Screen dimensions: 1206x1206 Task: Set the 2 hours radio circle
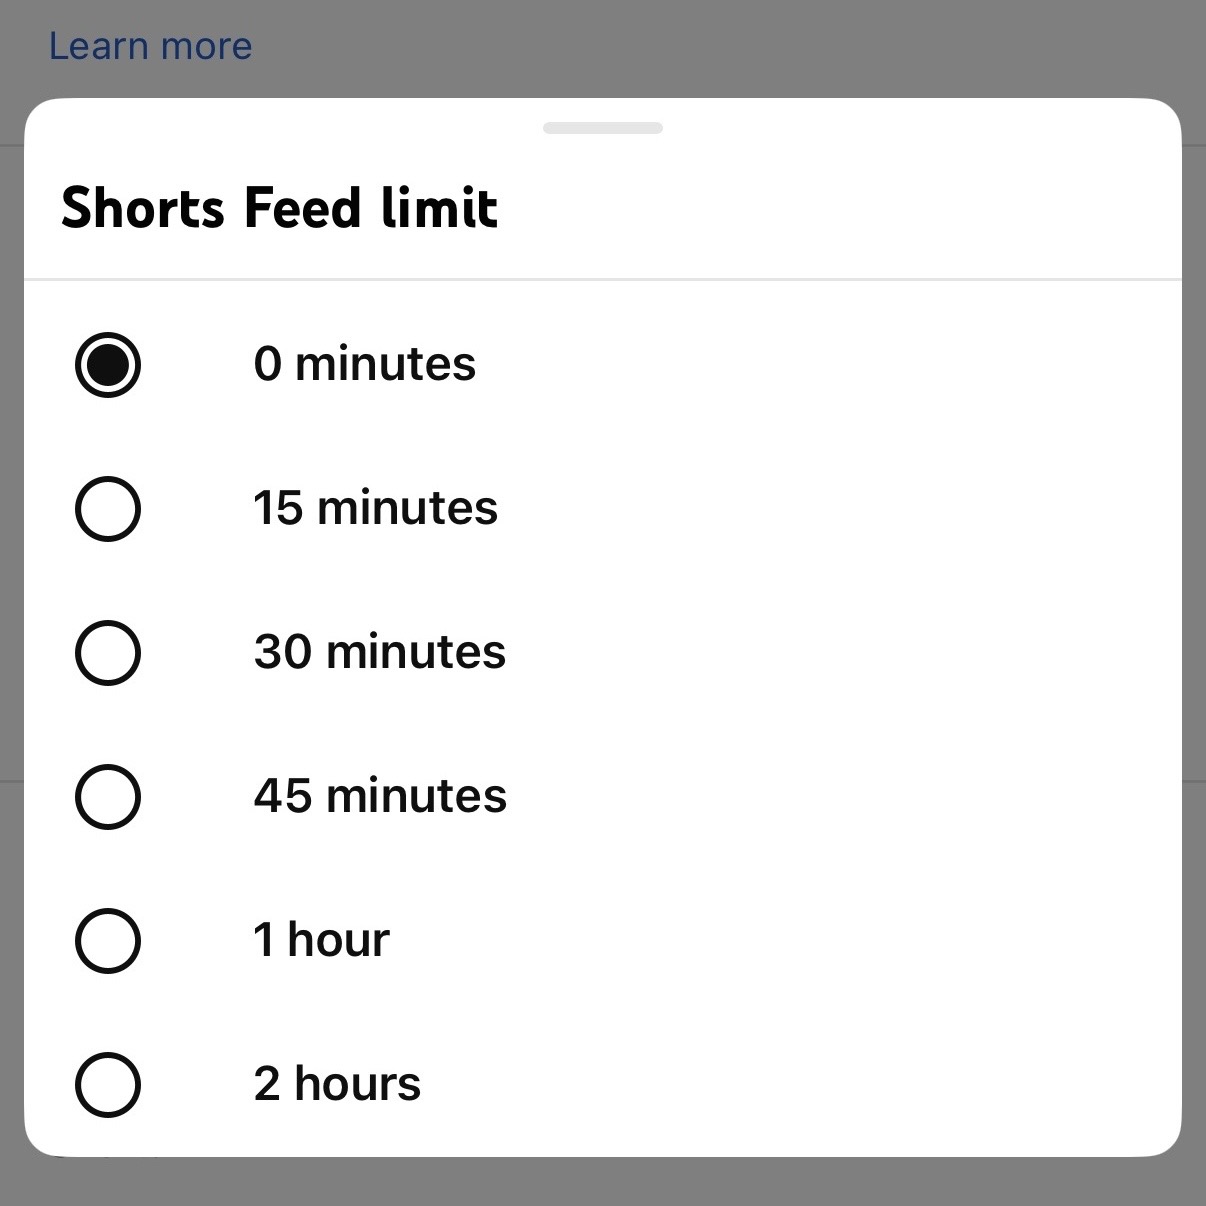108,1085
